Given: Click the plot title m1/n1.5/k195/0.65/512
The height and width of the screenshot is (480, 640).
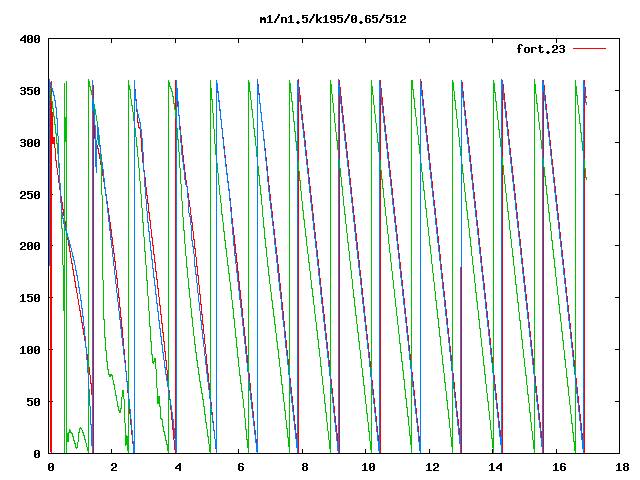Looking at the screenshot, I should click(x=333, y=19).
